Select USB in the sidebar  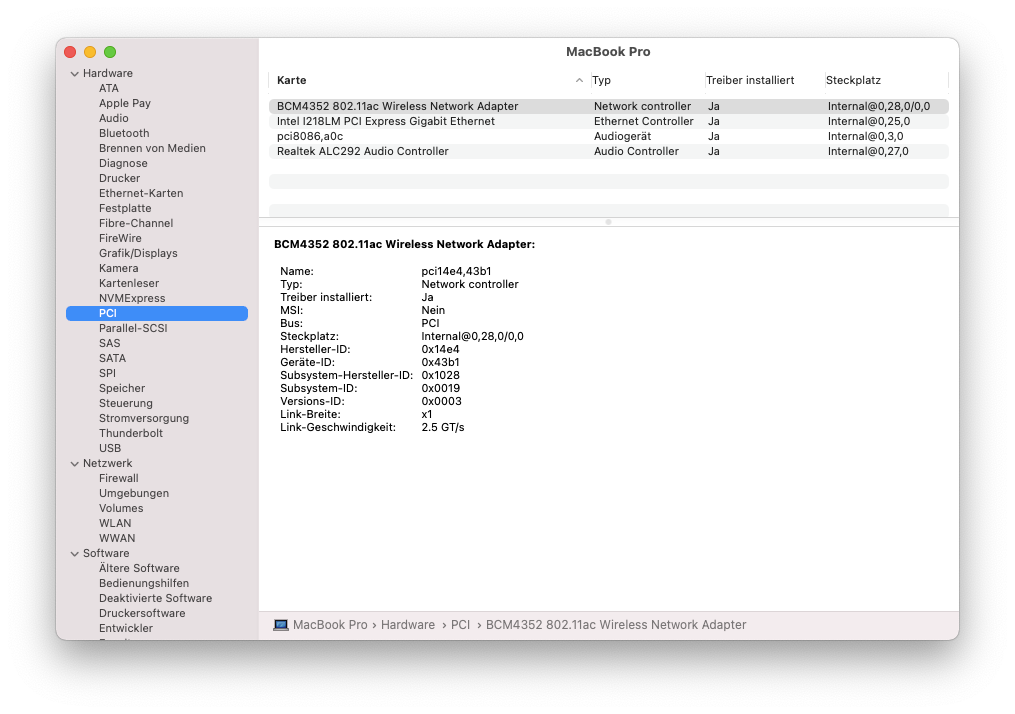(x=110, y=448)
